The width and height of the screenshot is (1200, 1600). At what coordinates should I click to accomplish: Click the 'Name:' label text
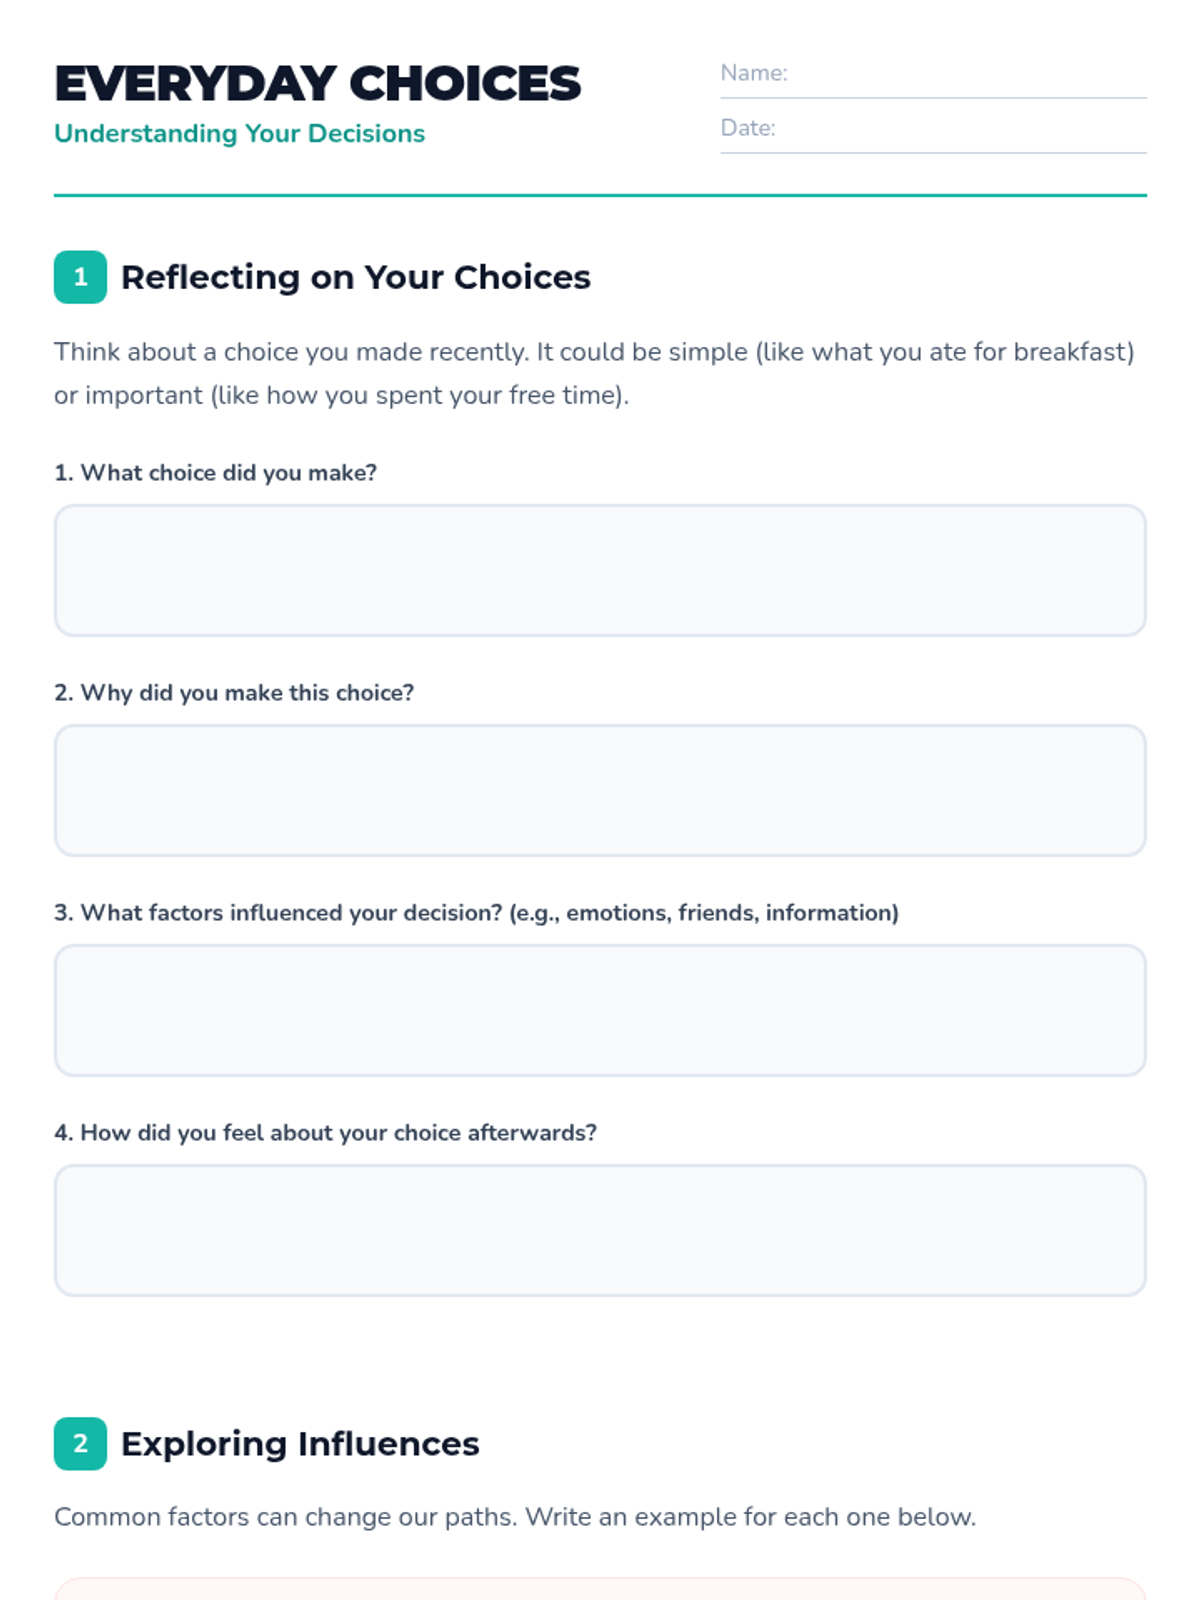click(x=753, y=73)
